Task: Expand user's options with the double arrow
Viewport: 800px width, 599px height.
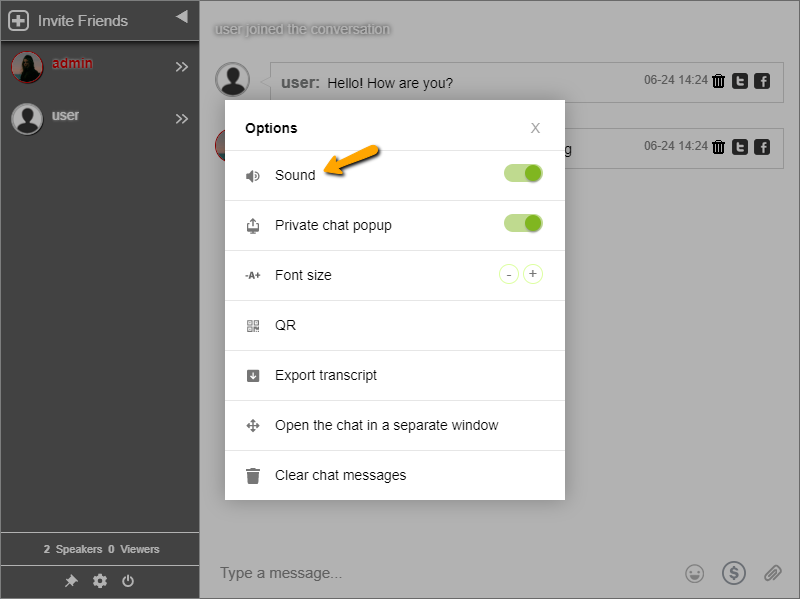Action: click(x=183, y=118)
